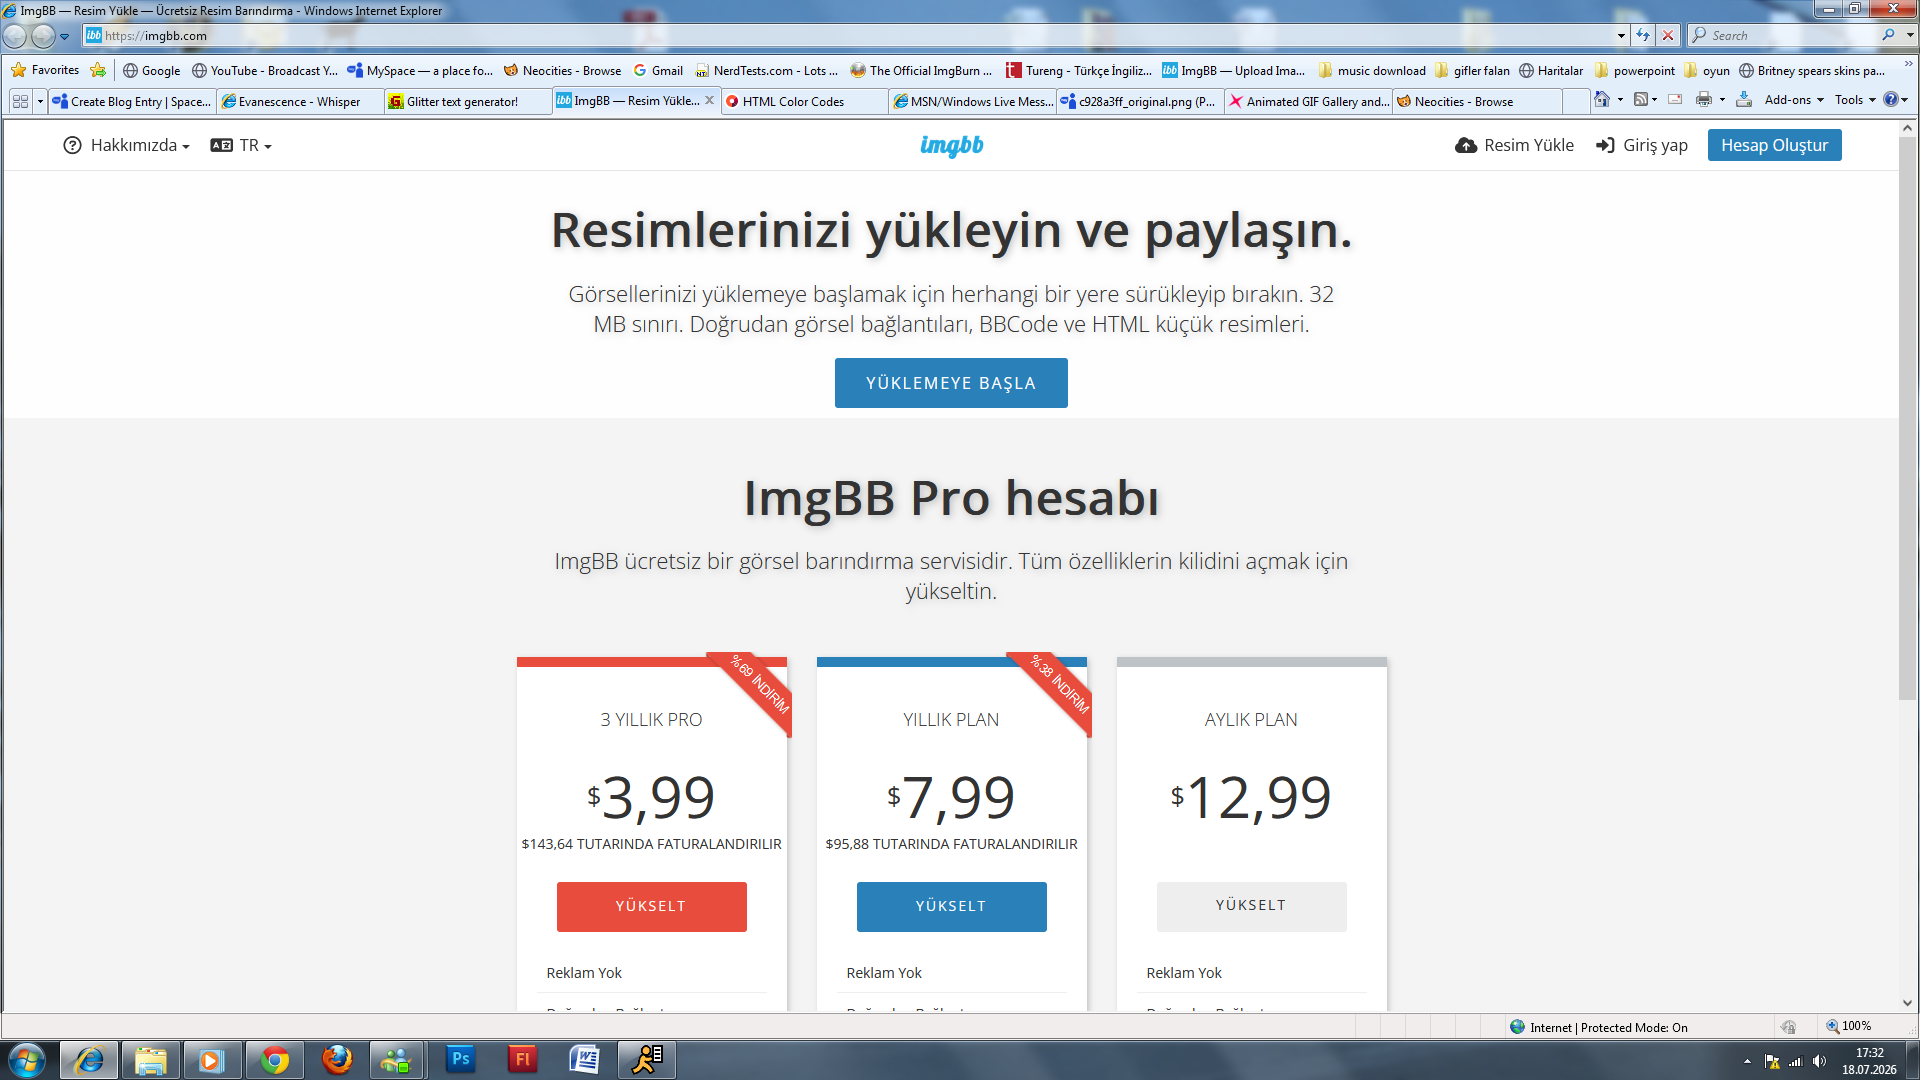Switch to the HTML Color Codes tab

click(x=804, y=101)
